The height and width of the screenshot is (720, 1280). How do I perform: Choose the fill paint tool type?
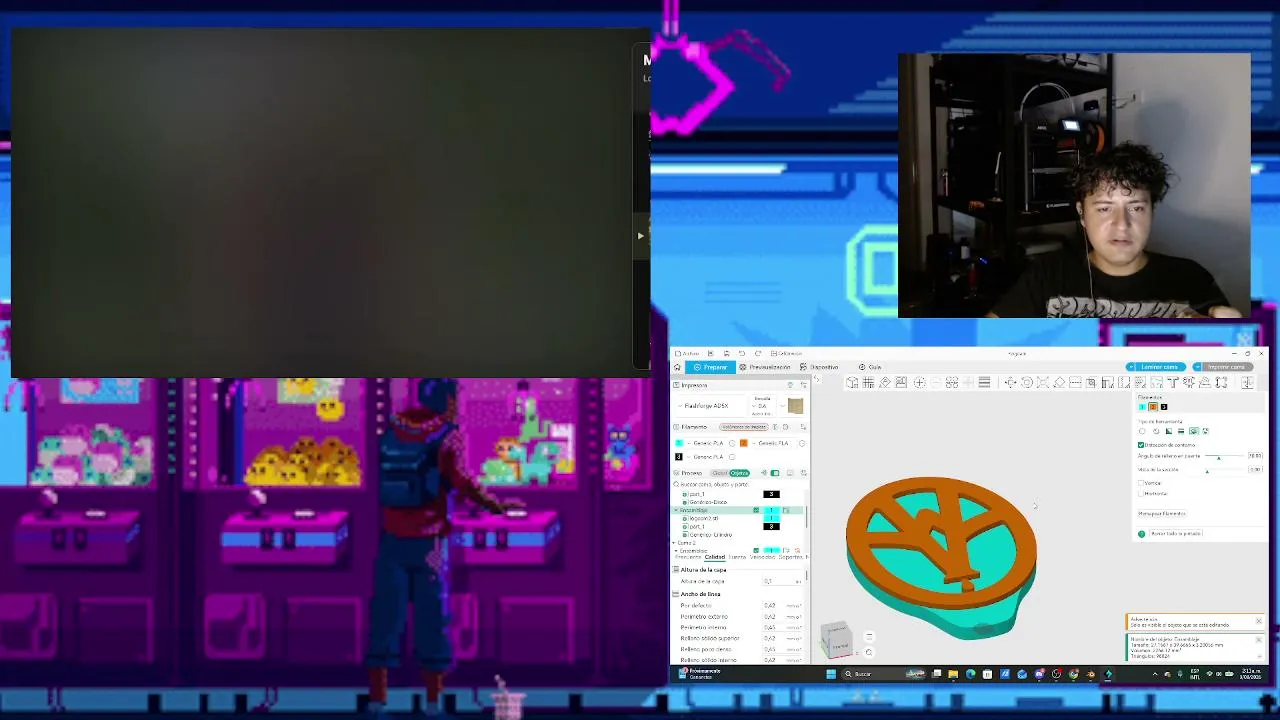1193,431
